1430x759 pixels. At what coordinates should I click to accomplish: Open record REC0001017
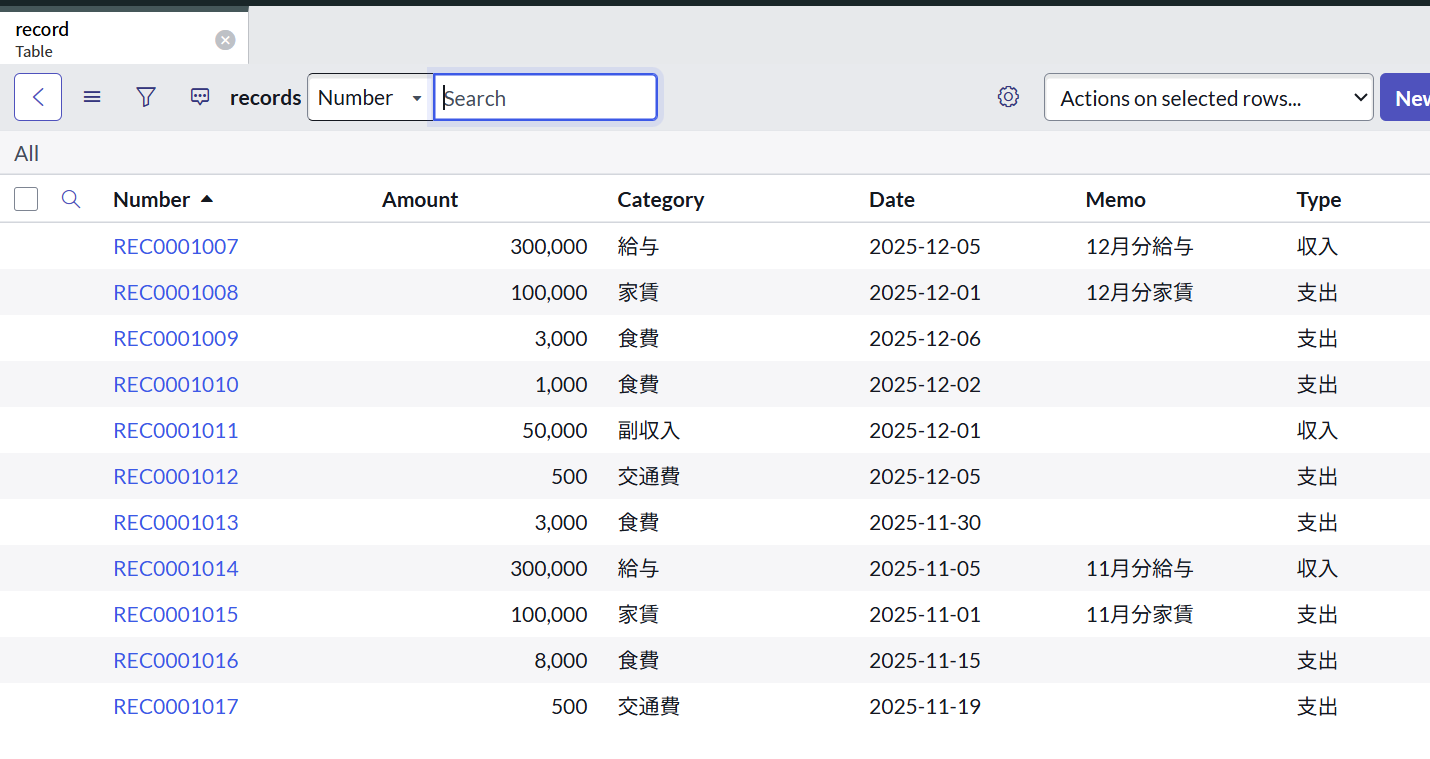pyautogui.click(x=176, y=706)
